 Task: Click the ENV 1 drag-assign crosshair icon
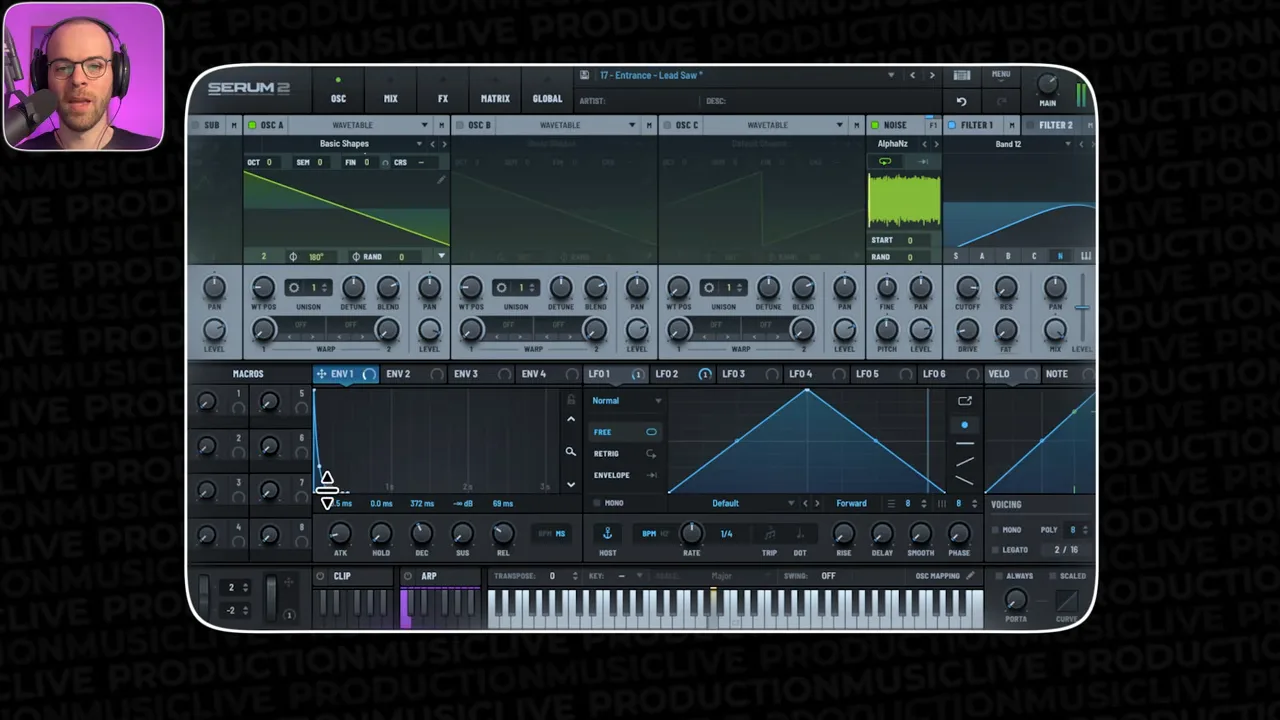point(321,374)
